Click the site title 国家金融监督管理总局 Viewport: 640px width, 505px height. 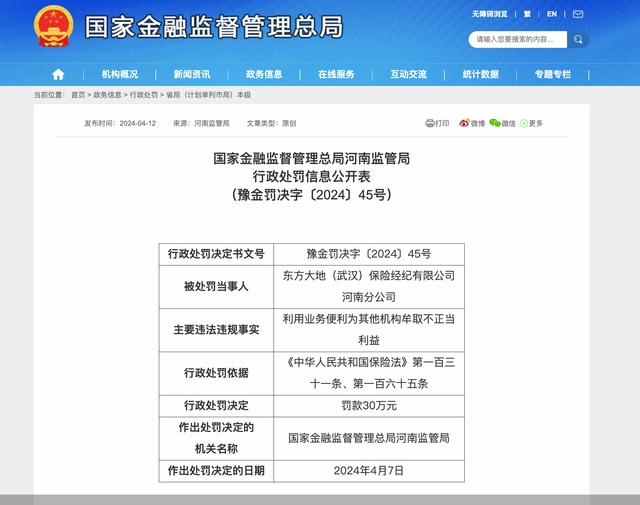coord(214,27)
